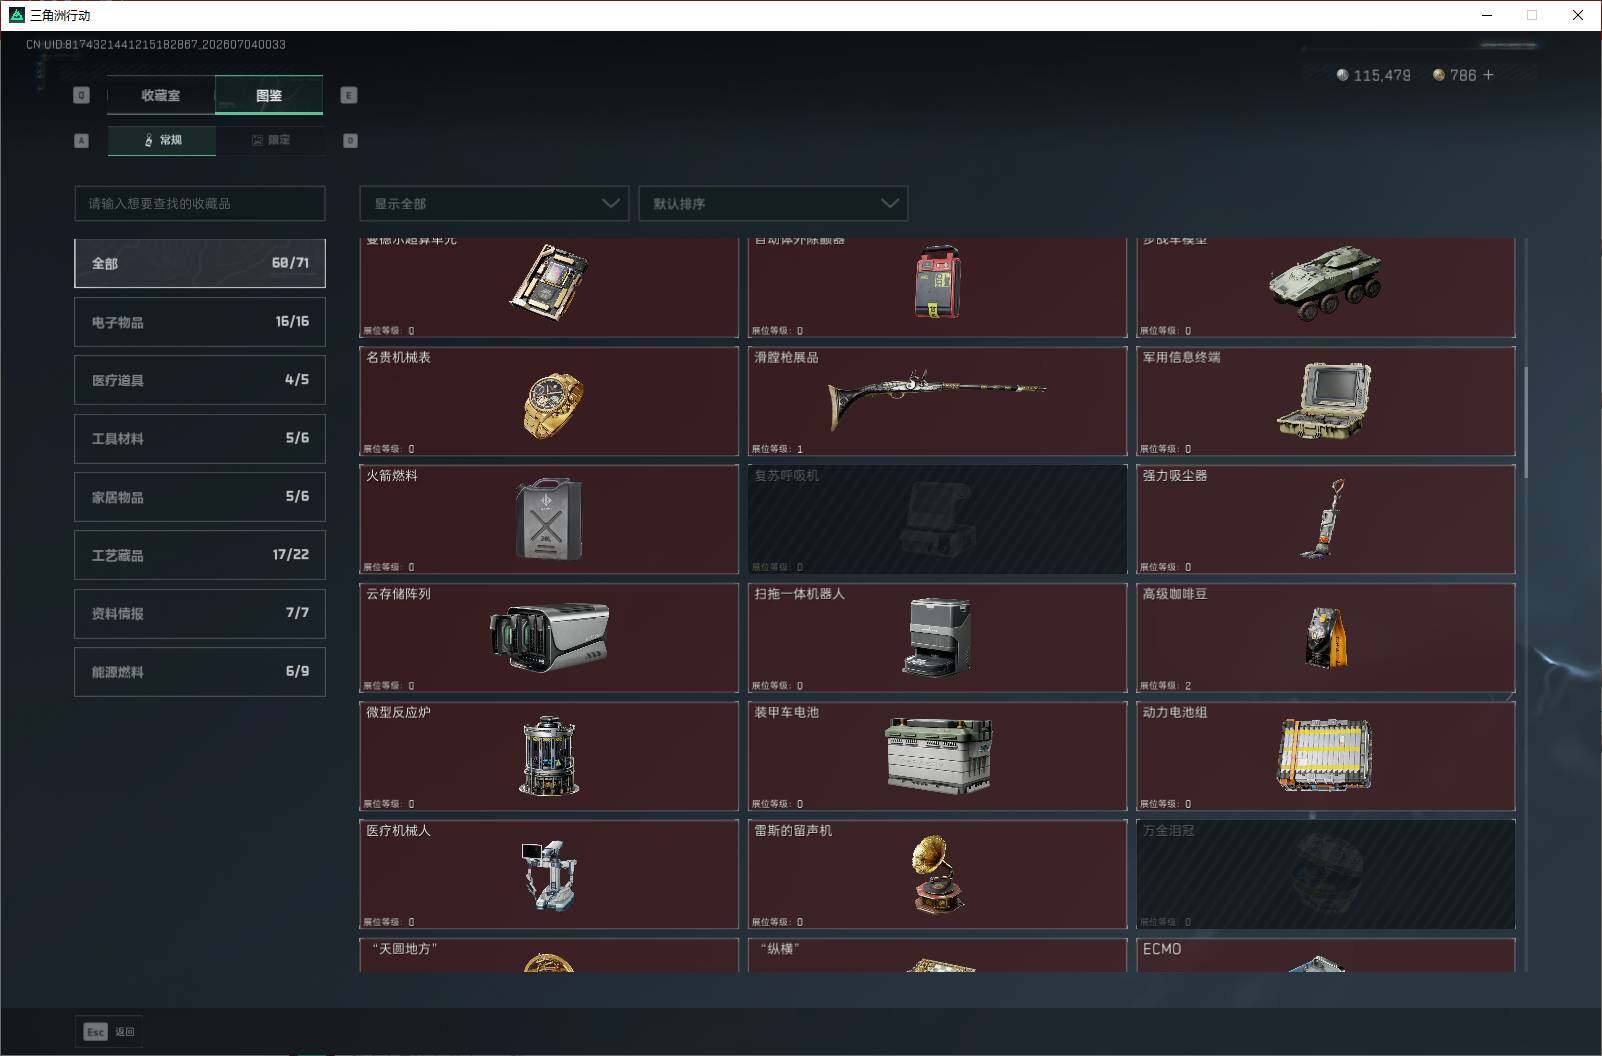
Task: Click the plus icon beside 786 currency
Action: pos(1488,75)
